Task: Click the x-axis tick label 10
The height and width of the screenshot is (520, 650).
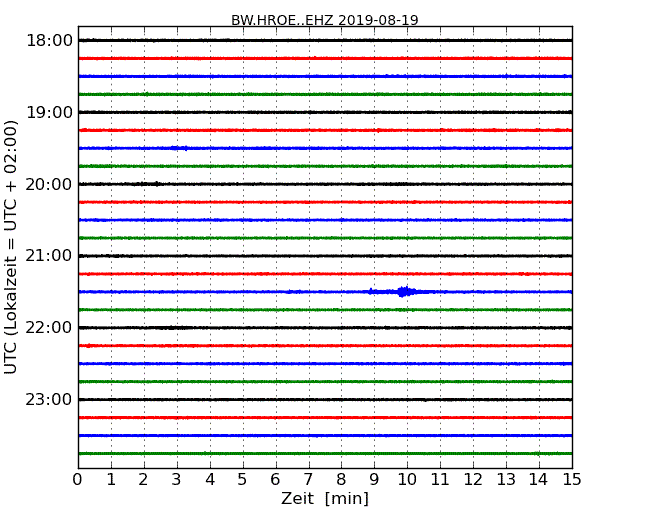Action: (x=407, y=480)
